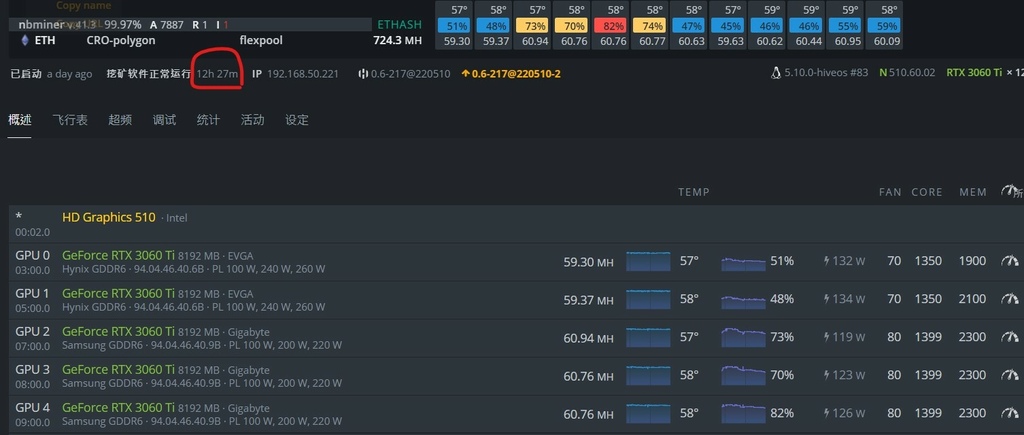This screenshot has height=435, width=1024.
Task: Click GPU 2 GeForce RTX 3060 Ti name
Action: point(118,331)
